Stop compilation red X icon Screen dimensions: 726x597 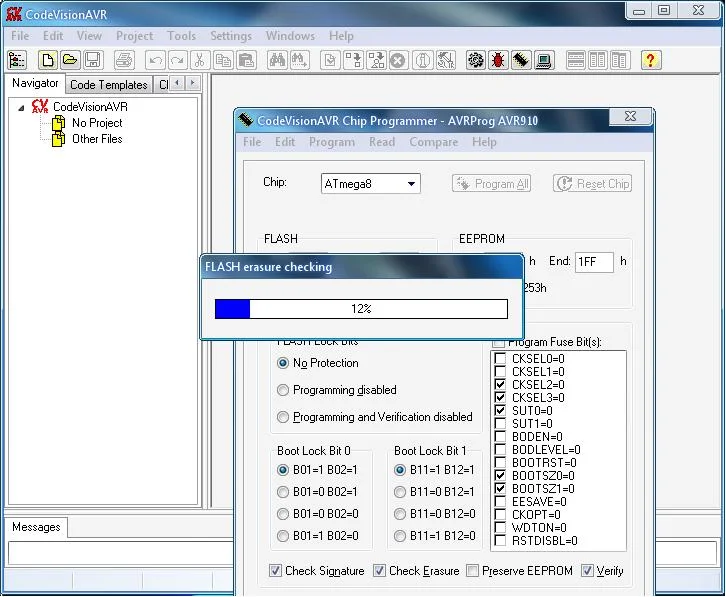(398, 60)
